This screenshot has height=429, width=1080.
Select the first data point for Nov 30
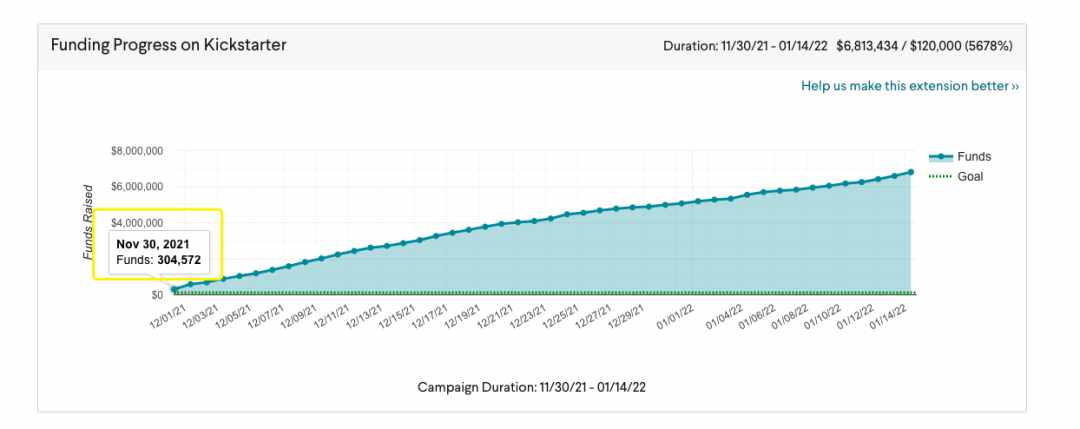click(x=174, y=289)
